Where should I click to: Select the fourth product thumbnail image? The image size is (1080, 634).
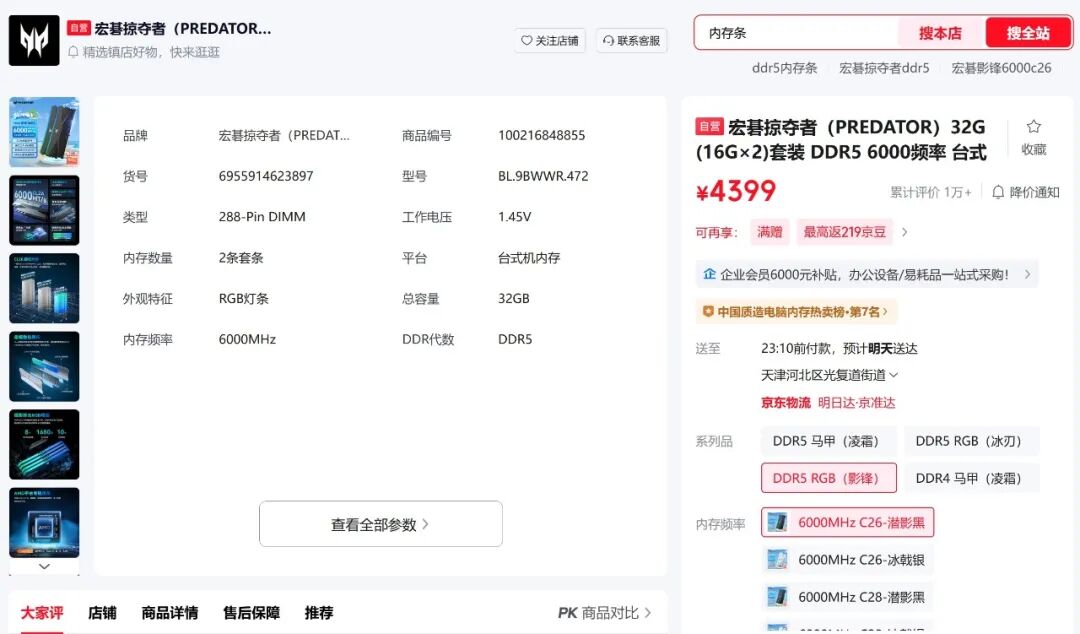[44, 366]
